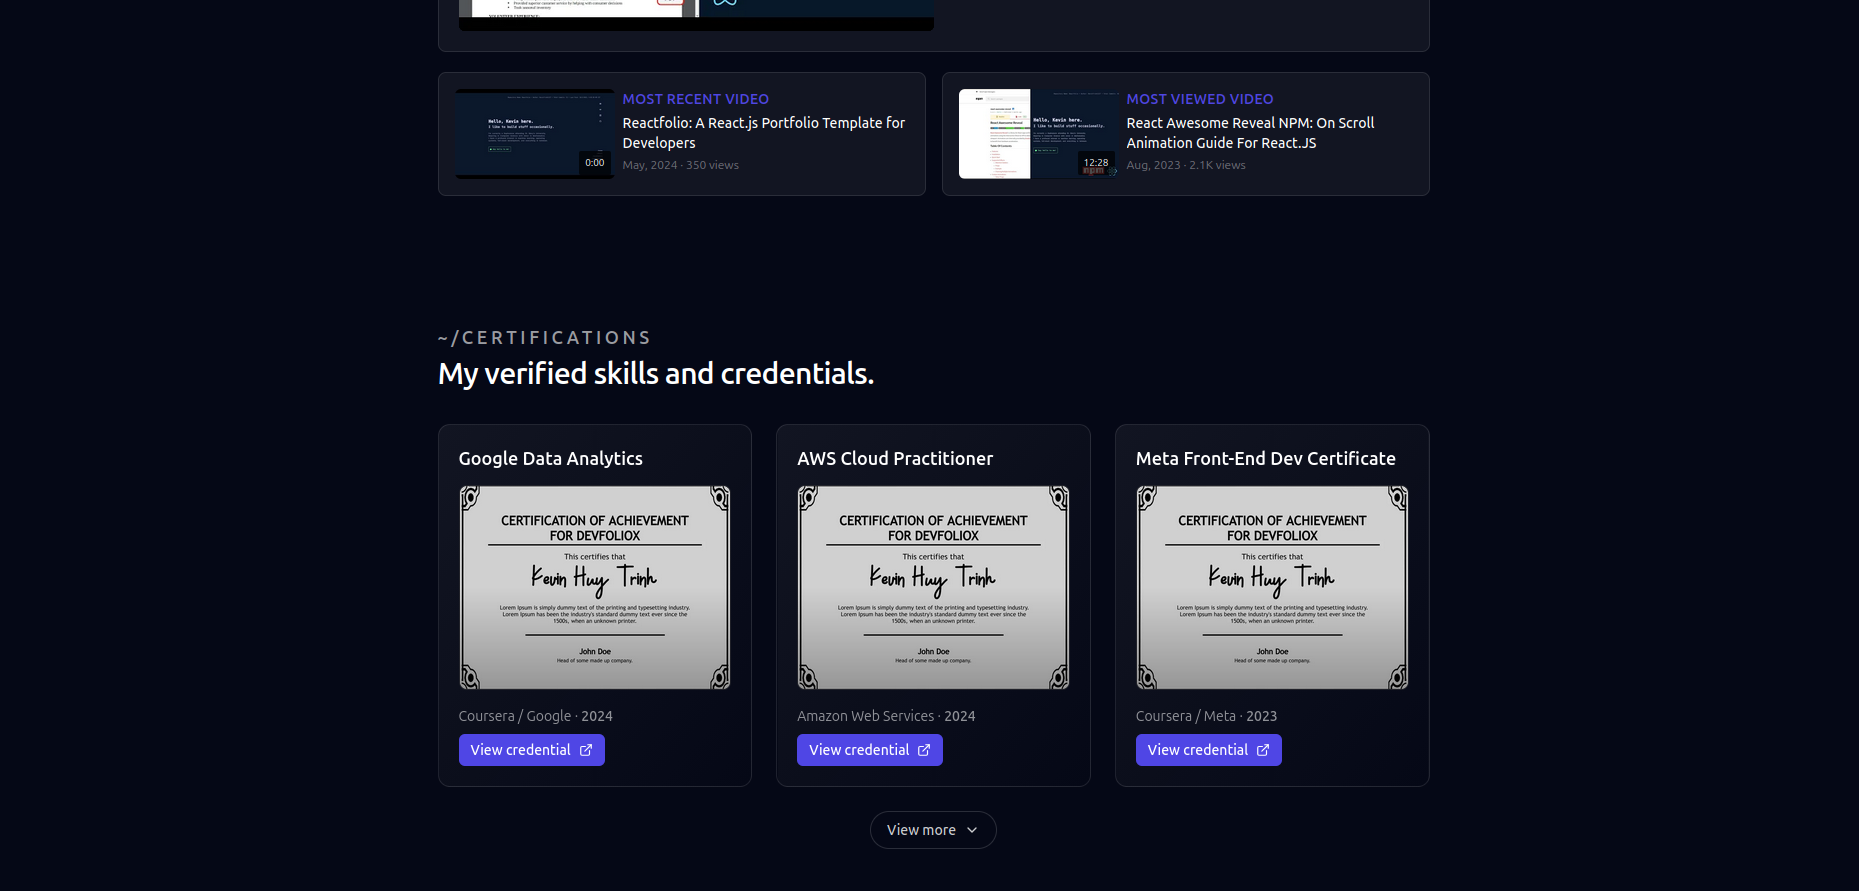Screen dimensions: 1859x891
Task: Click external-link icon on AWS credential button
Action: click(x=924, y=750)
